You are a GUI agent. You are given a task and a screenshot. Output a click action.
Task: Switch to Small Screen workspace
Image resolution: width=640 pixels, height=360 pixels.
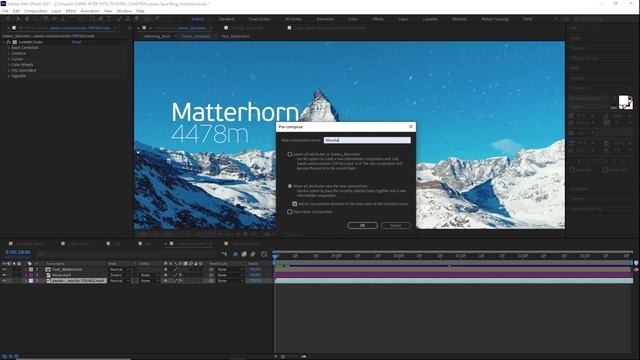tap(259, 19)
